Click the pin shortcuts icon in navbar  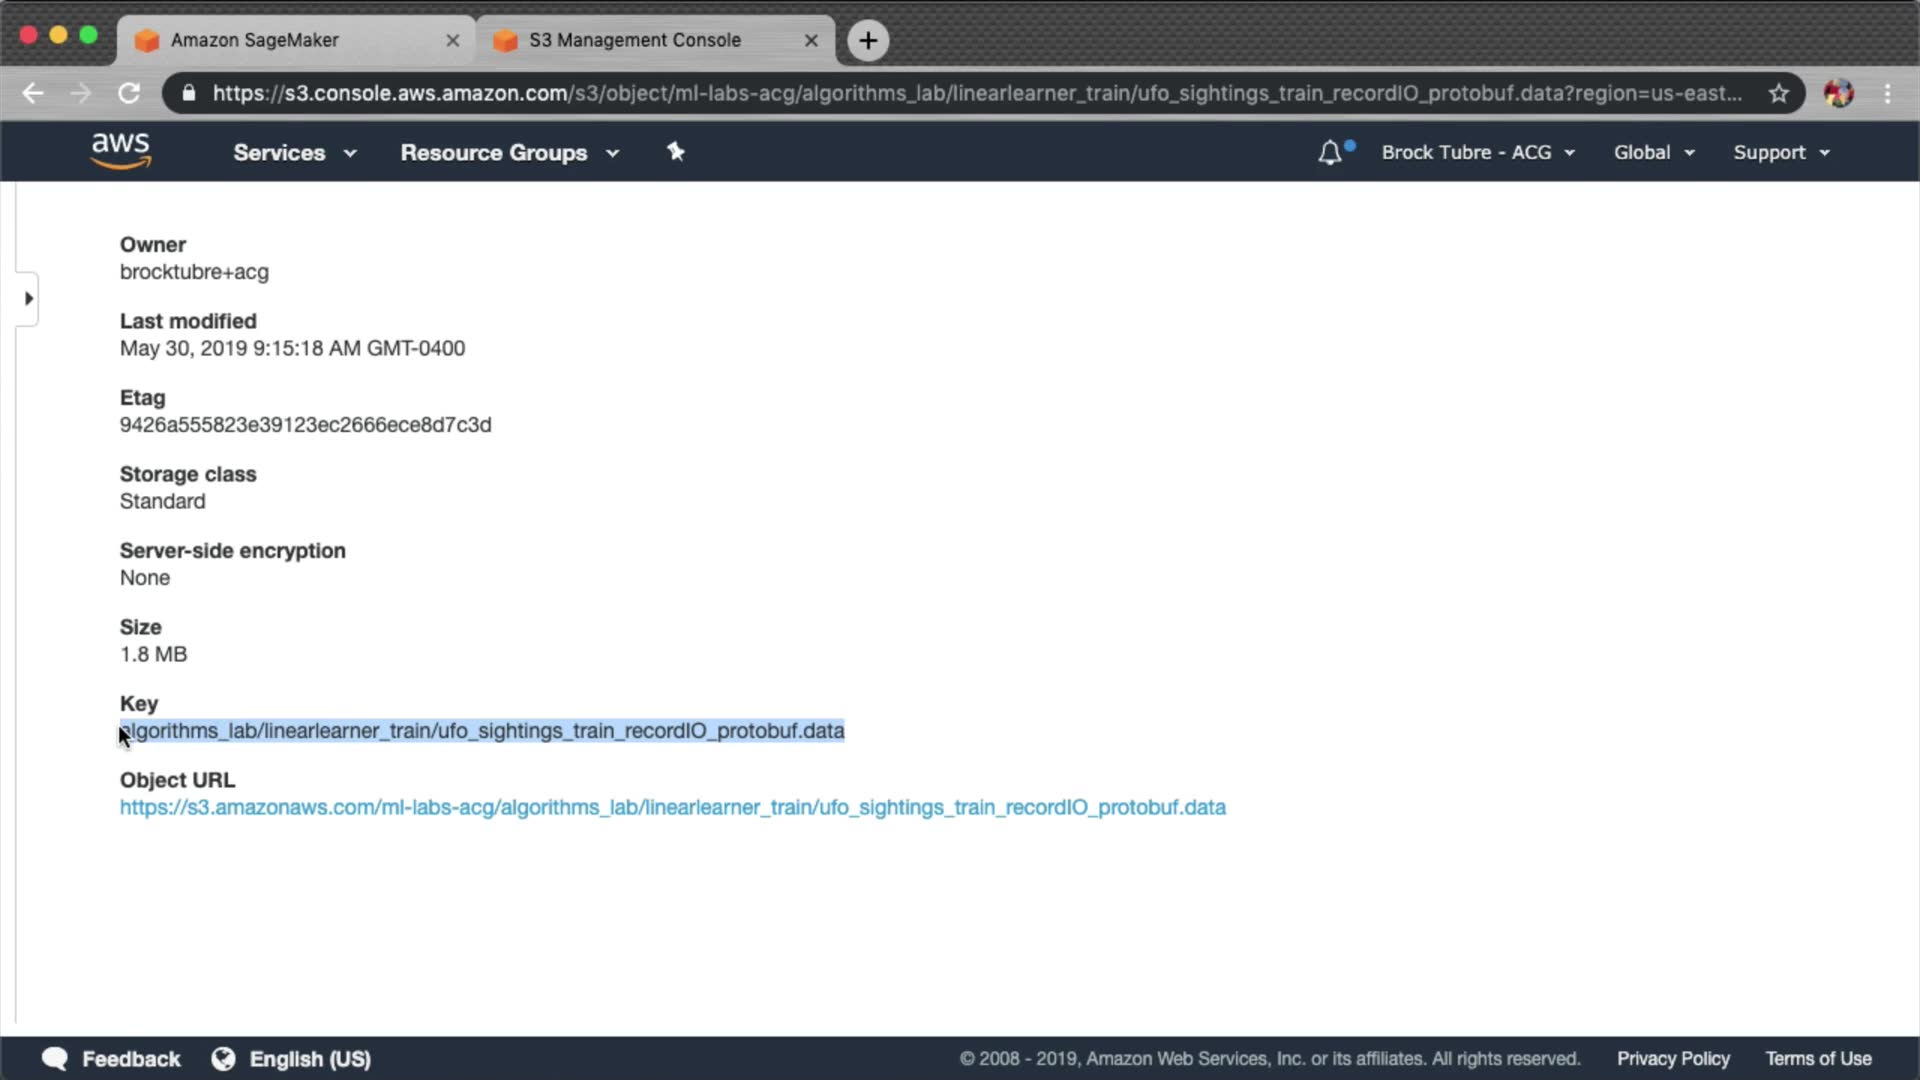pos(676,152)
